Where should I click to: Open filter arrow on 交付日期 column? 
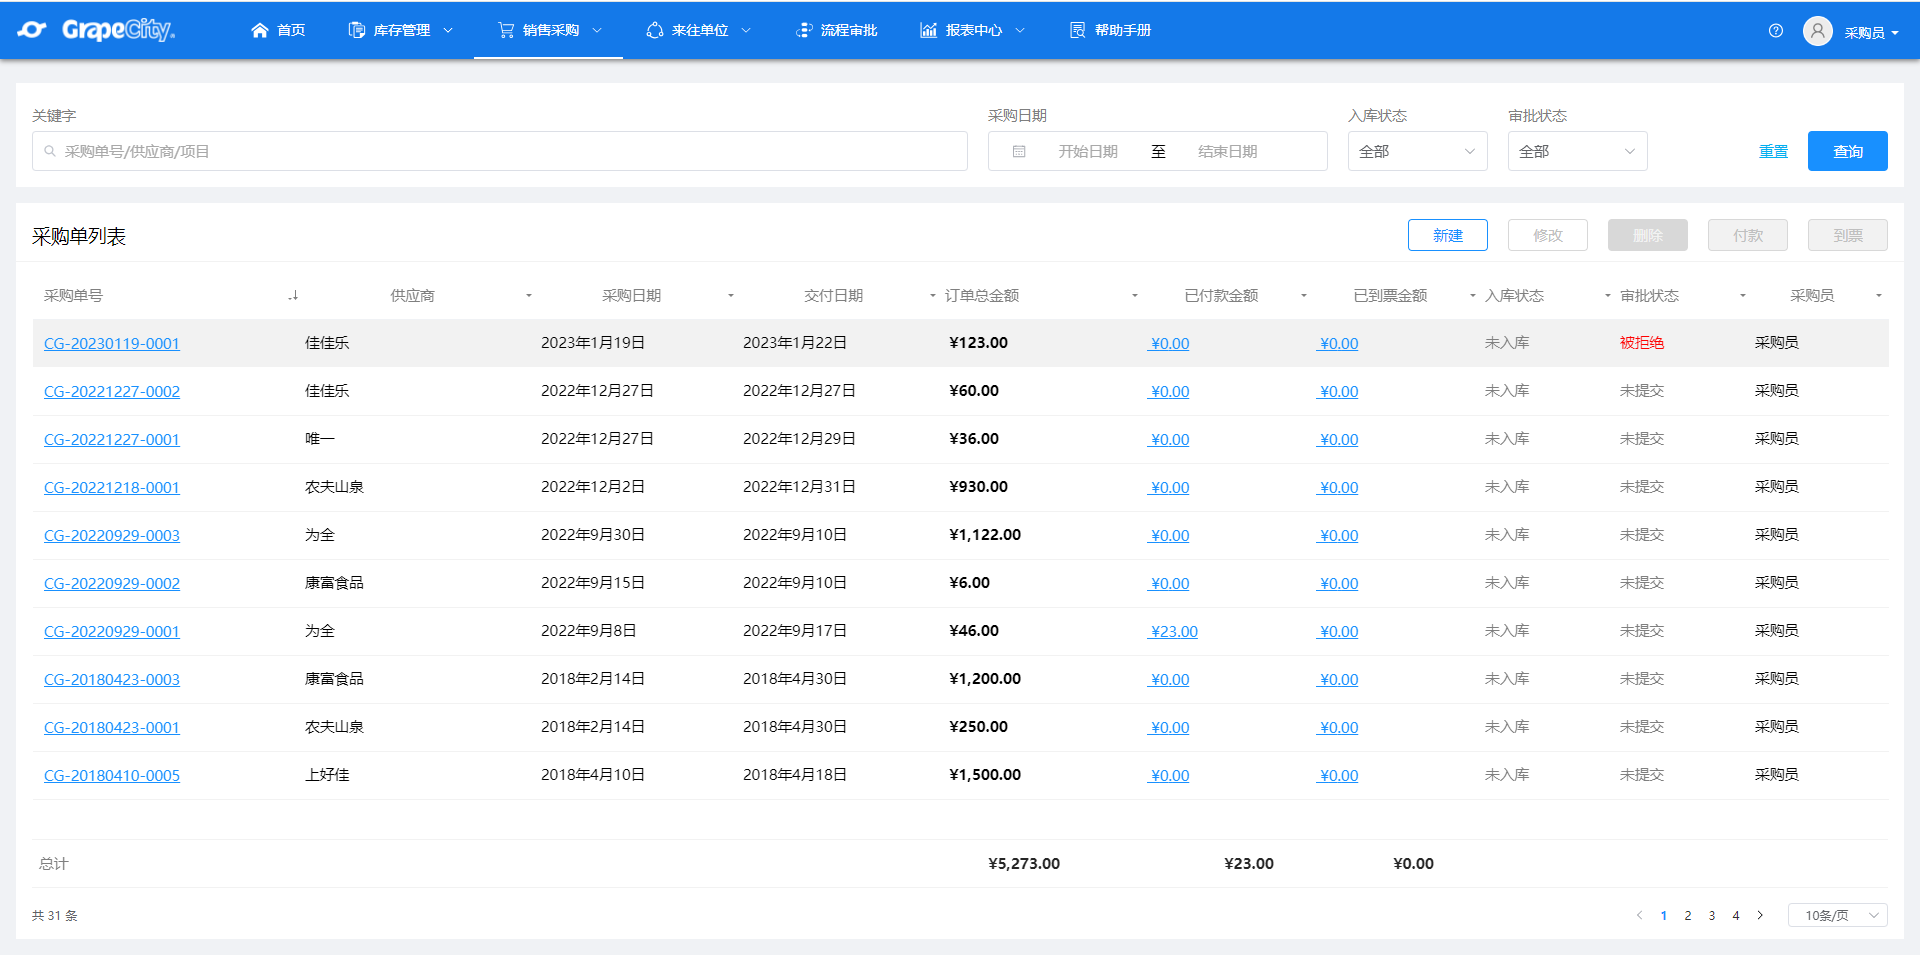(x=933, y=296)
